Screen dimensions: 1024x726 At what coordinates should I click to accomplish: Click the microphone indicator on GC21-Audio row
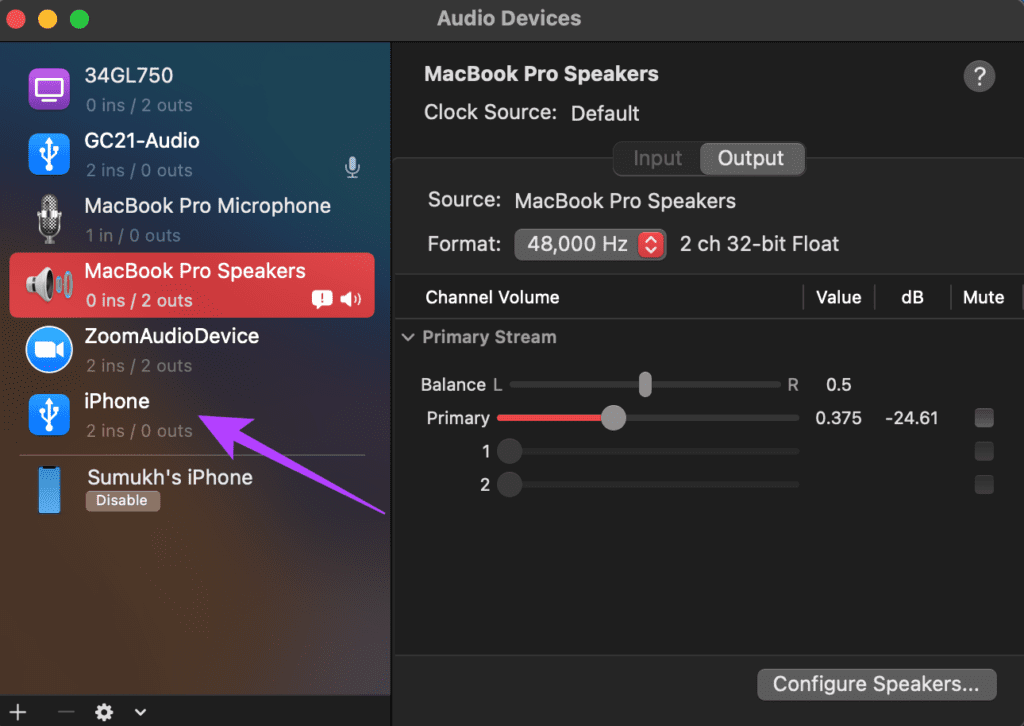(352, 168)
